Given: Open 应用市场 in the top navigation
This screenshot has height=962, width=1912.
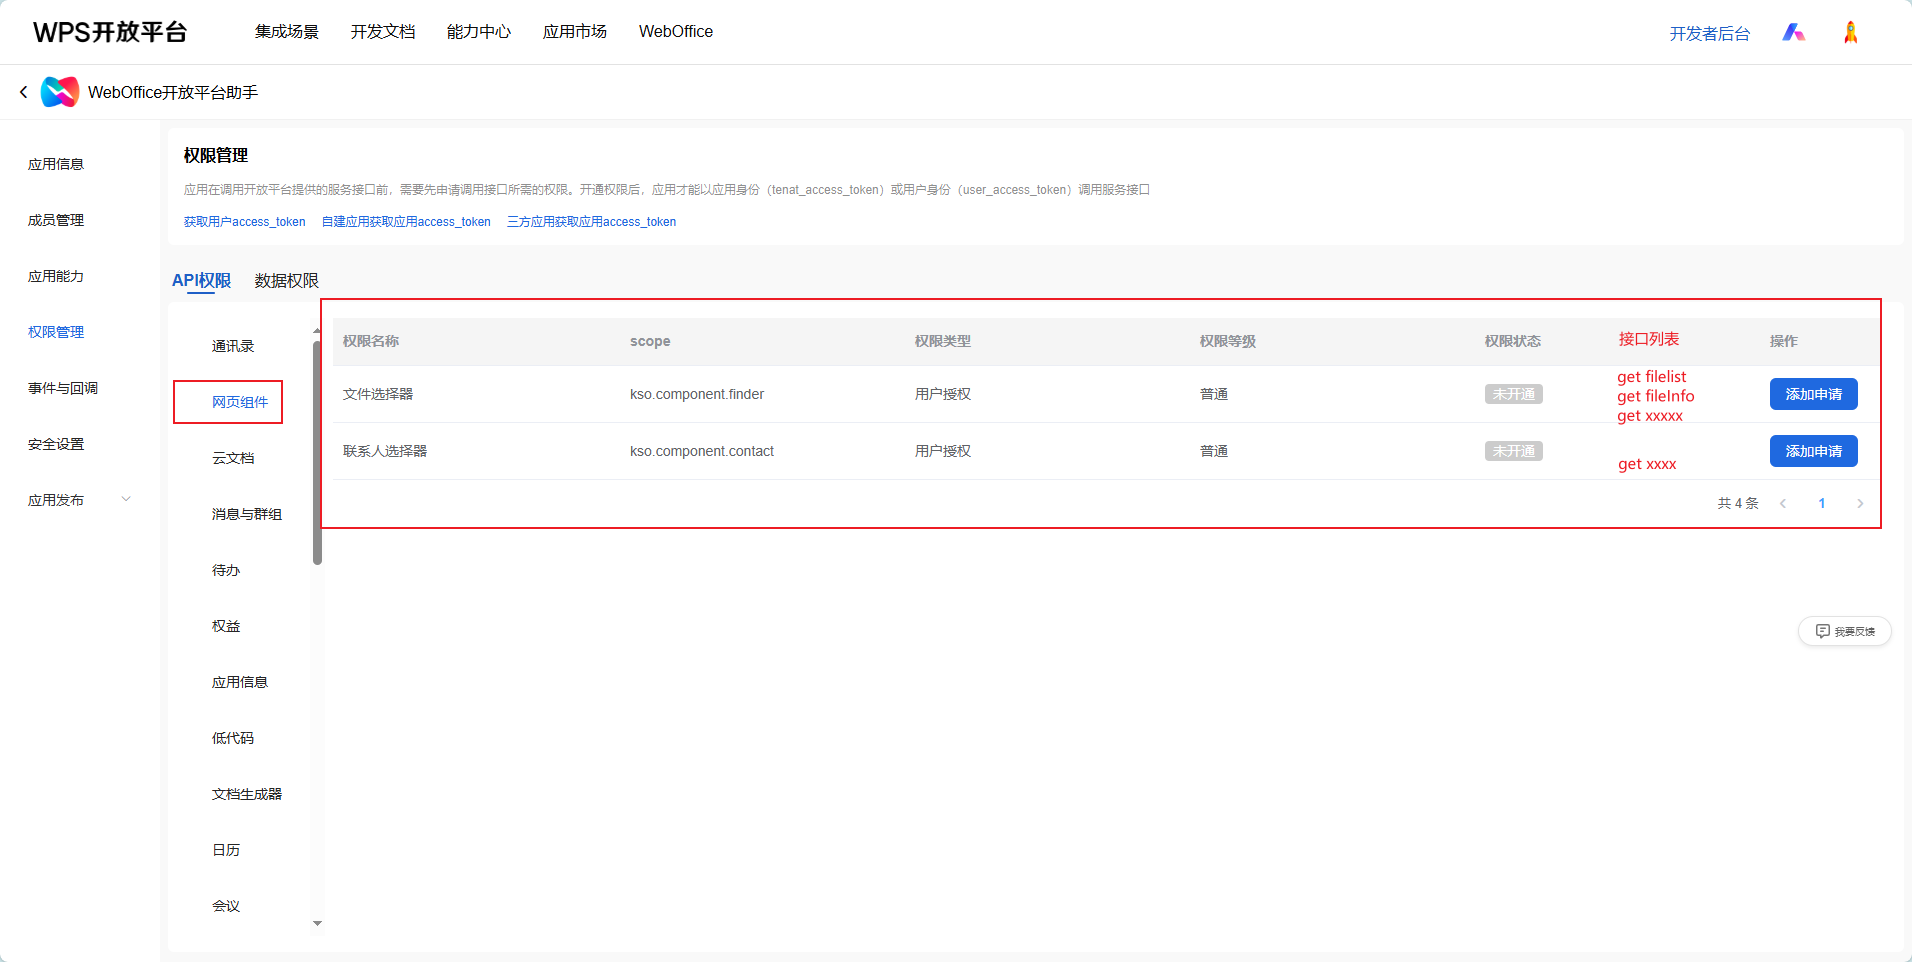Looking at the screenshot, I should 573,31.
